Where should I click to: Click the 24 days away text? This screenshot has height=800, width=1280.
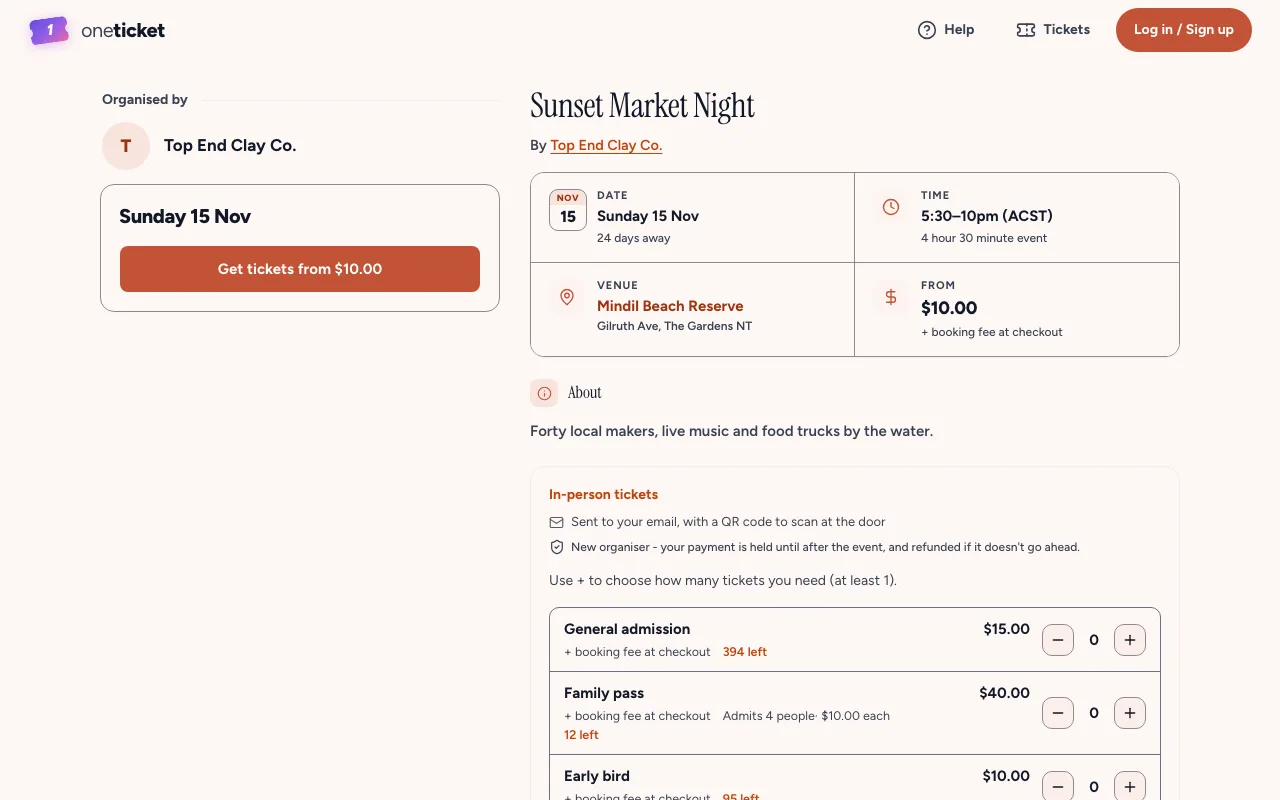pyautogui.click(x=634, y=238)
